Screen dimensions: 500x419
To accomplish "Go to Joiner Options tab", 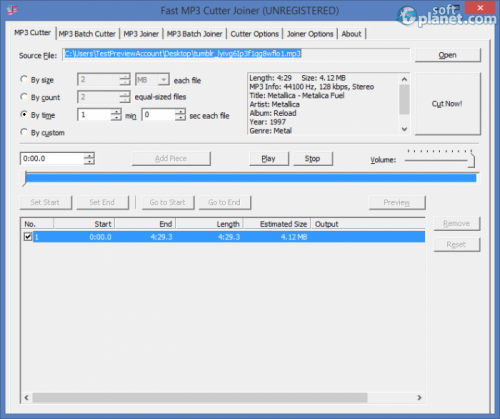I will coord(310,34).
